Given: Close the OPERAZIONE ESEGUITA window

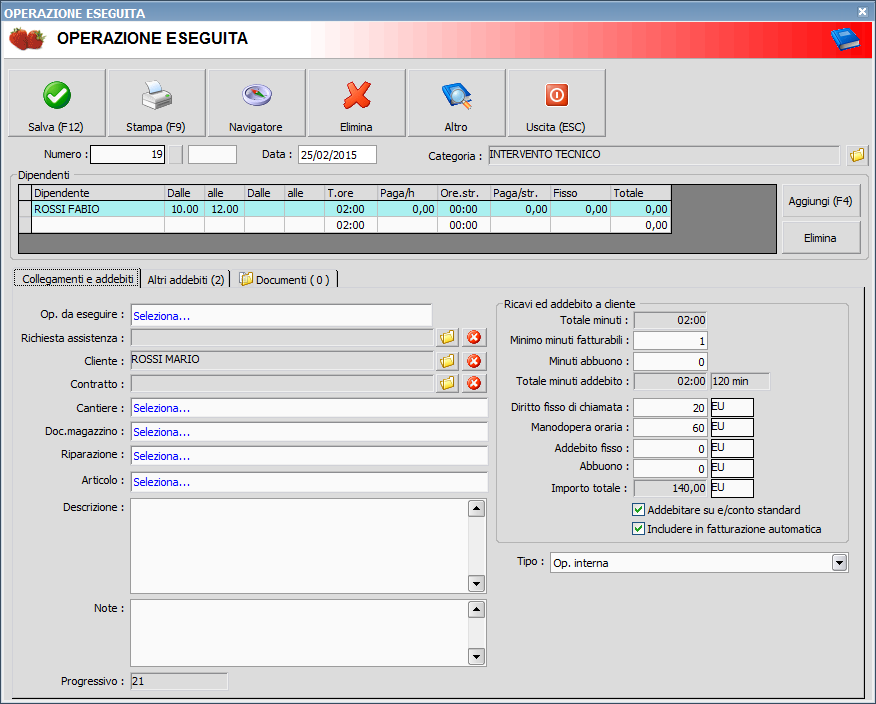Looking at the screenshot, I should 863,11.
